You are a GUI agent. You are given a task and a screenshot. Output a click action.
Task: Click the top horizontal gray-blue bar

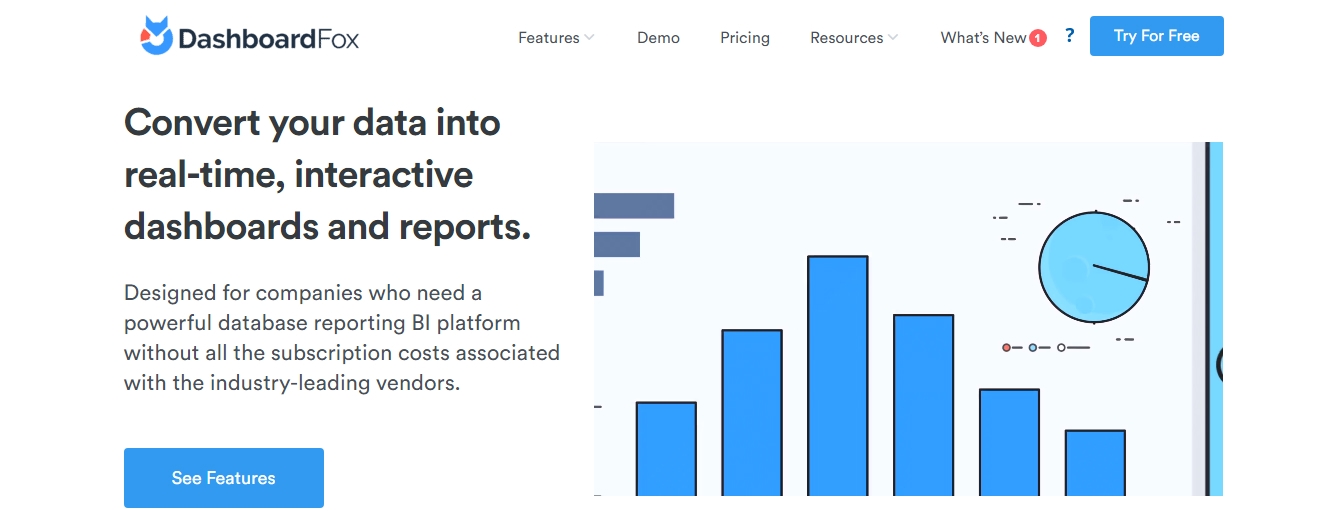(x=634, y=205)
